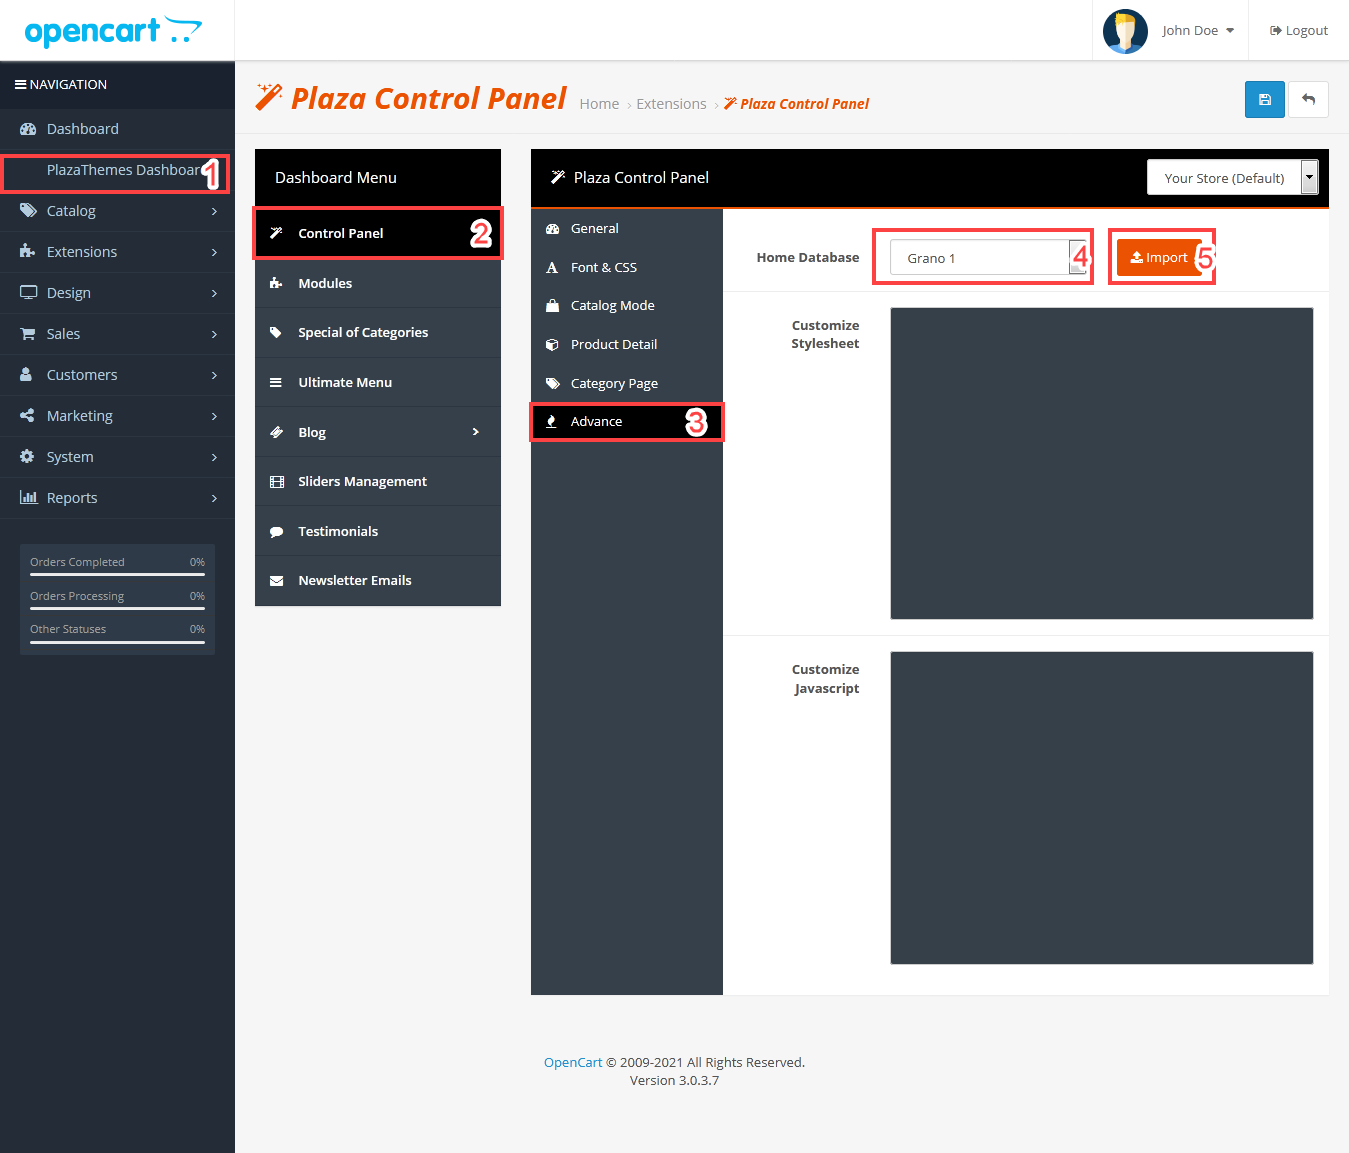Switch to the General tab
The width and height of the screenshot is (1349, 1153).
point(627,228)
